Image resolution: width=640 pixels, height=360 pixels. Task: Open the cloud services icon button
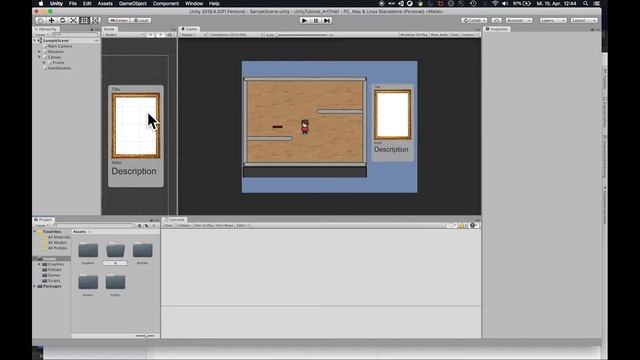point(496,20)
